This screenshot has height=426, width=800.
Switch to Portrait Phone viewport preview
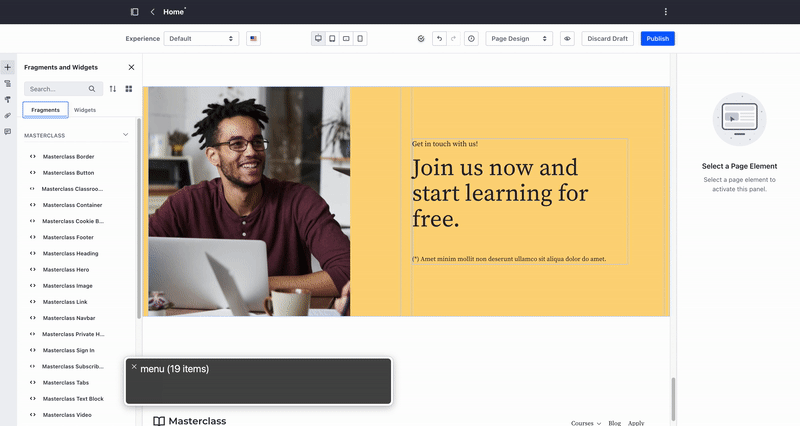click(360, 39)
